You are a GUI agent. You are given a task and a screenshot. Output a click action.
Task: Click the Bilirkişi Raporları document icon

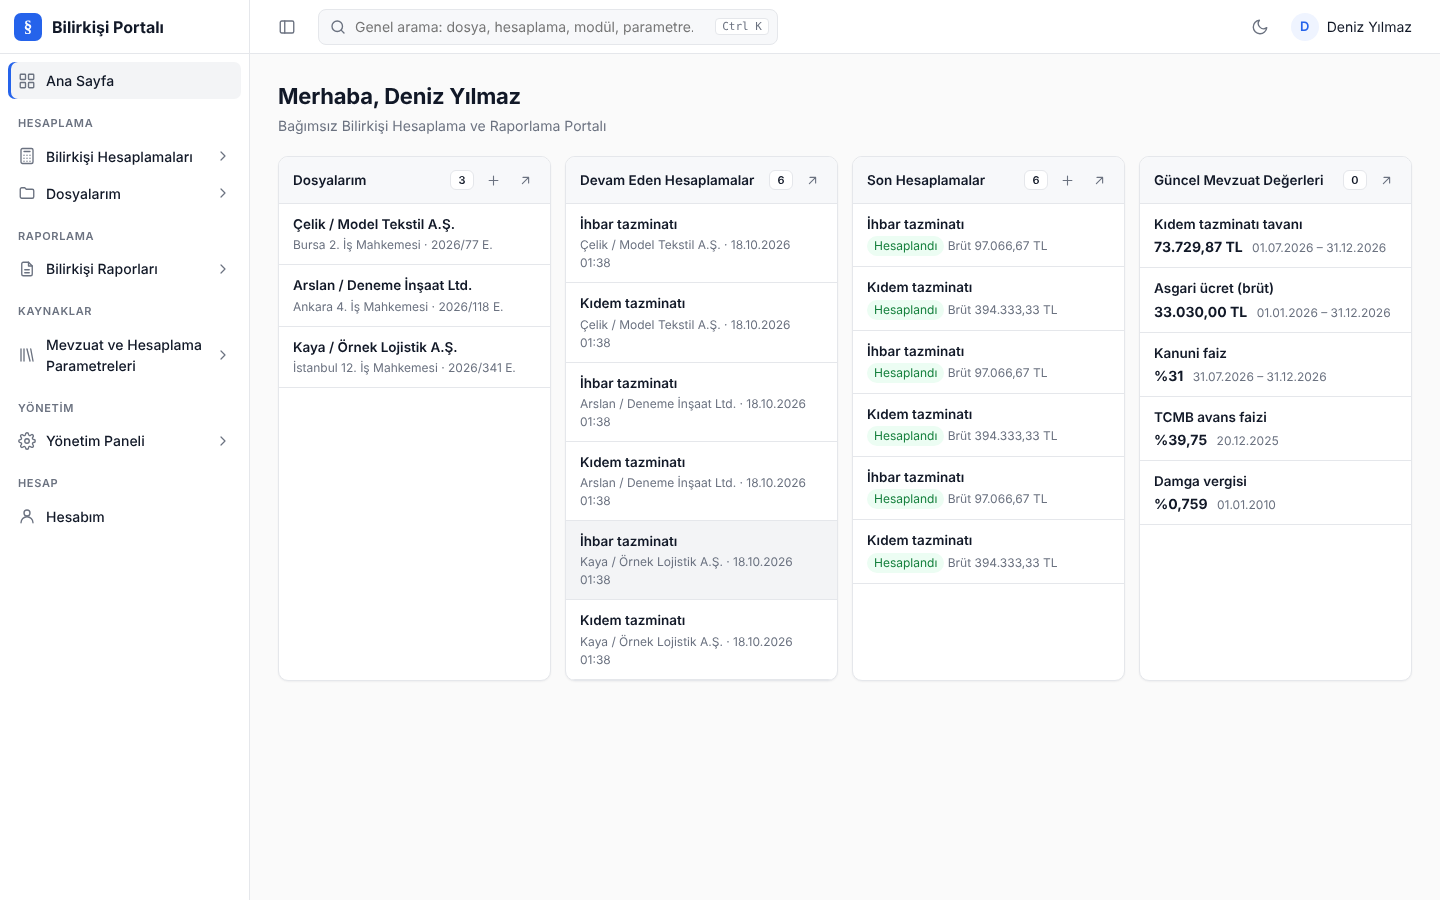[27, 269]
